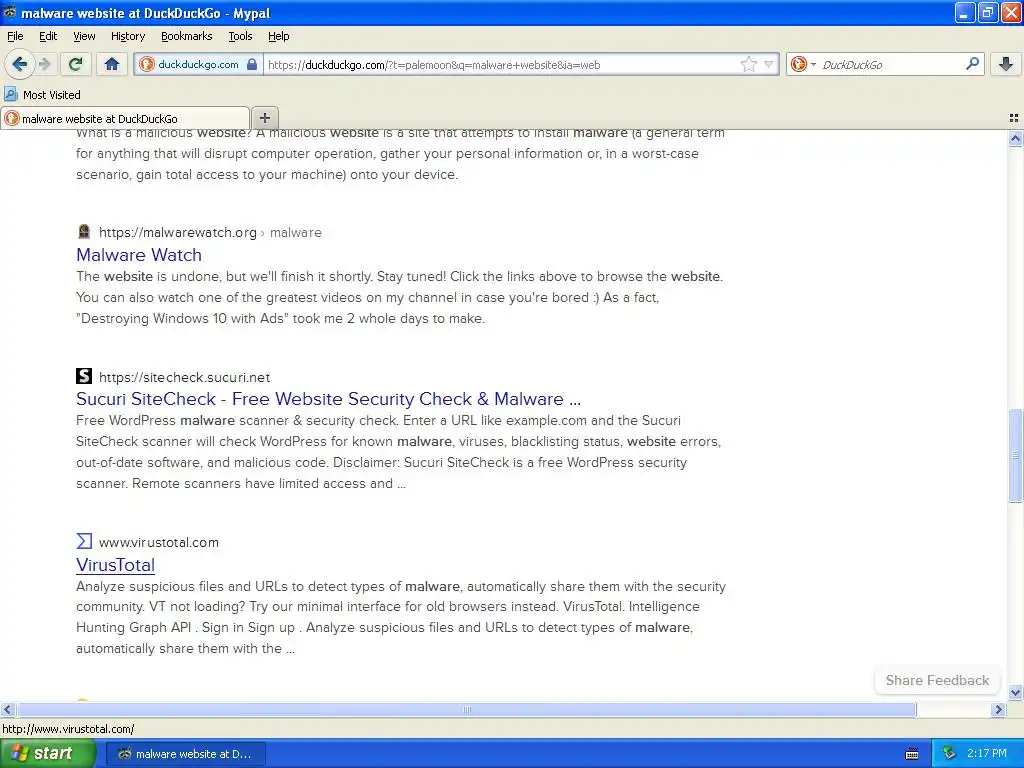Open the Most Visited bookmarks folder
1024x768 pixels.
click(43, 95)
